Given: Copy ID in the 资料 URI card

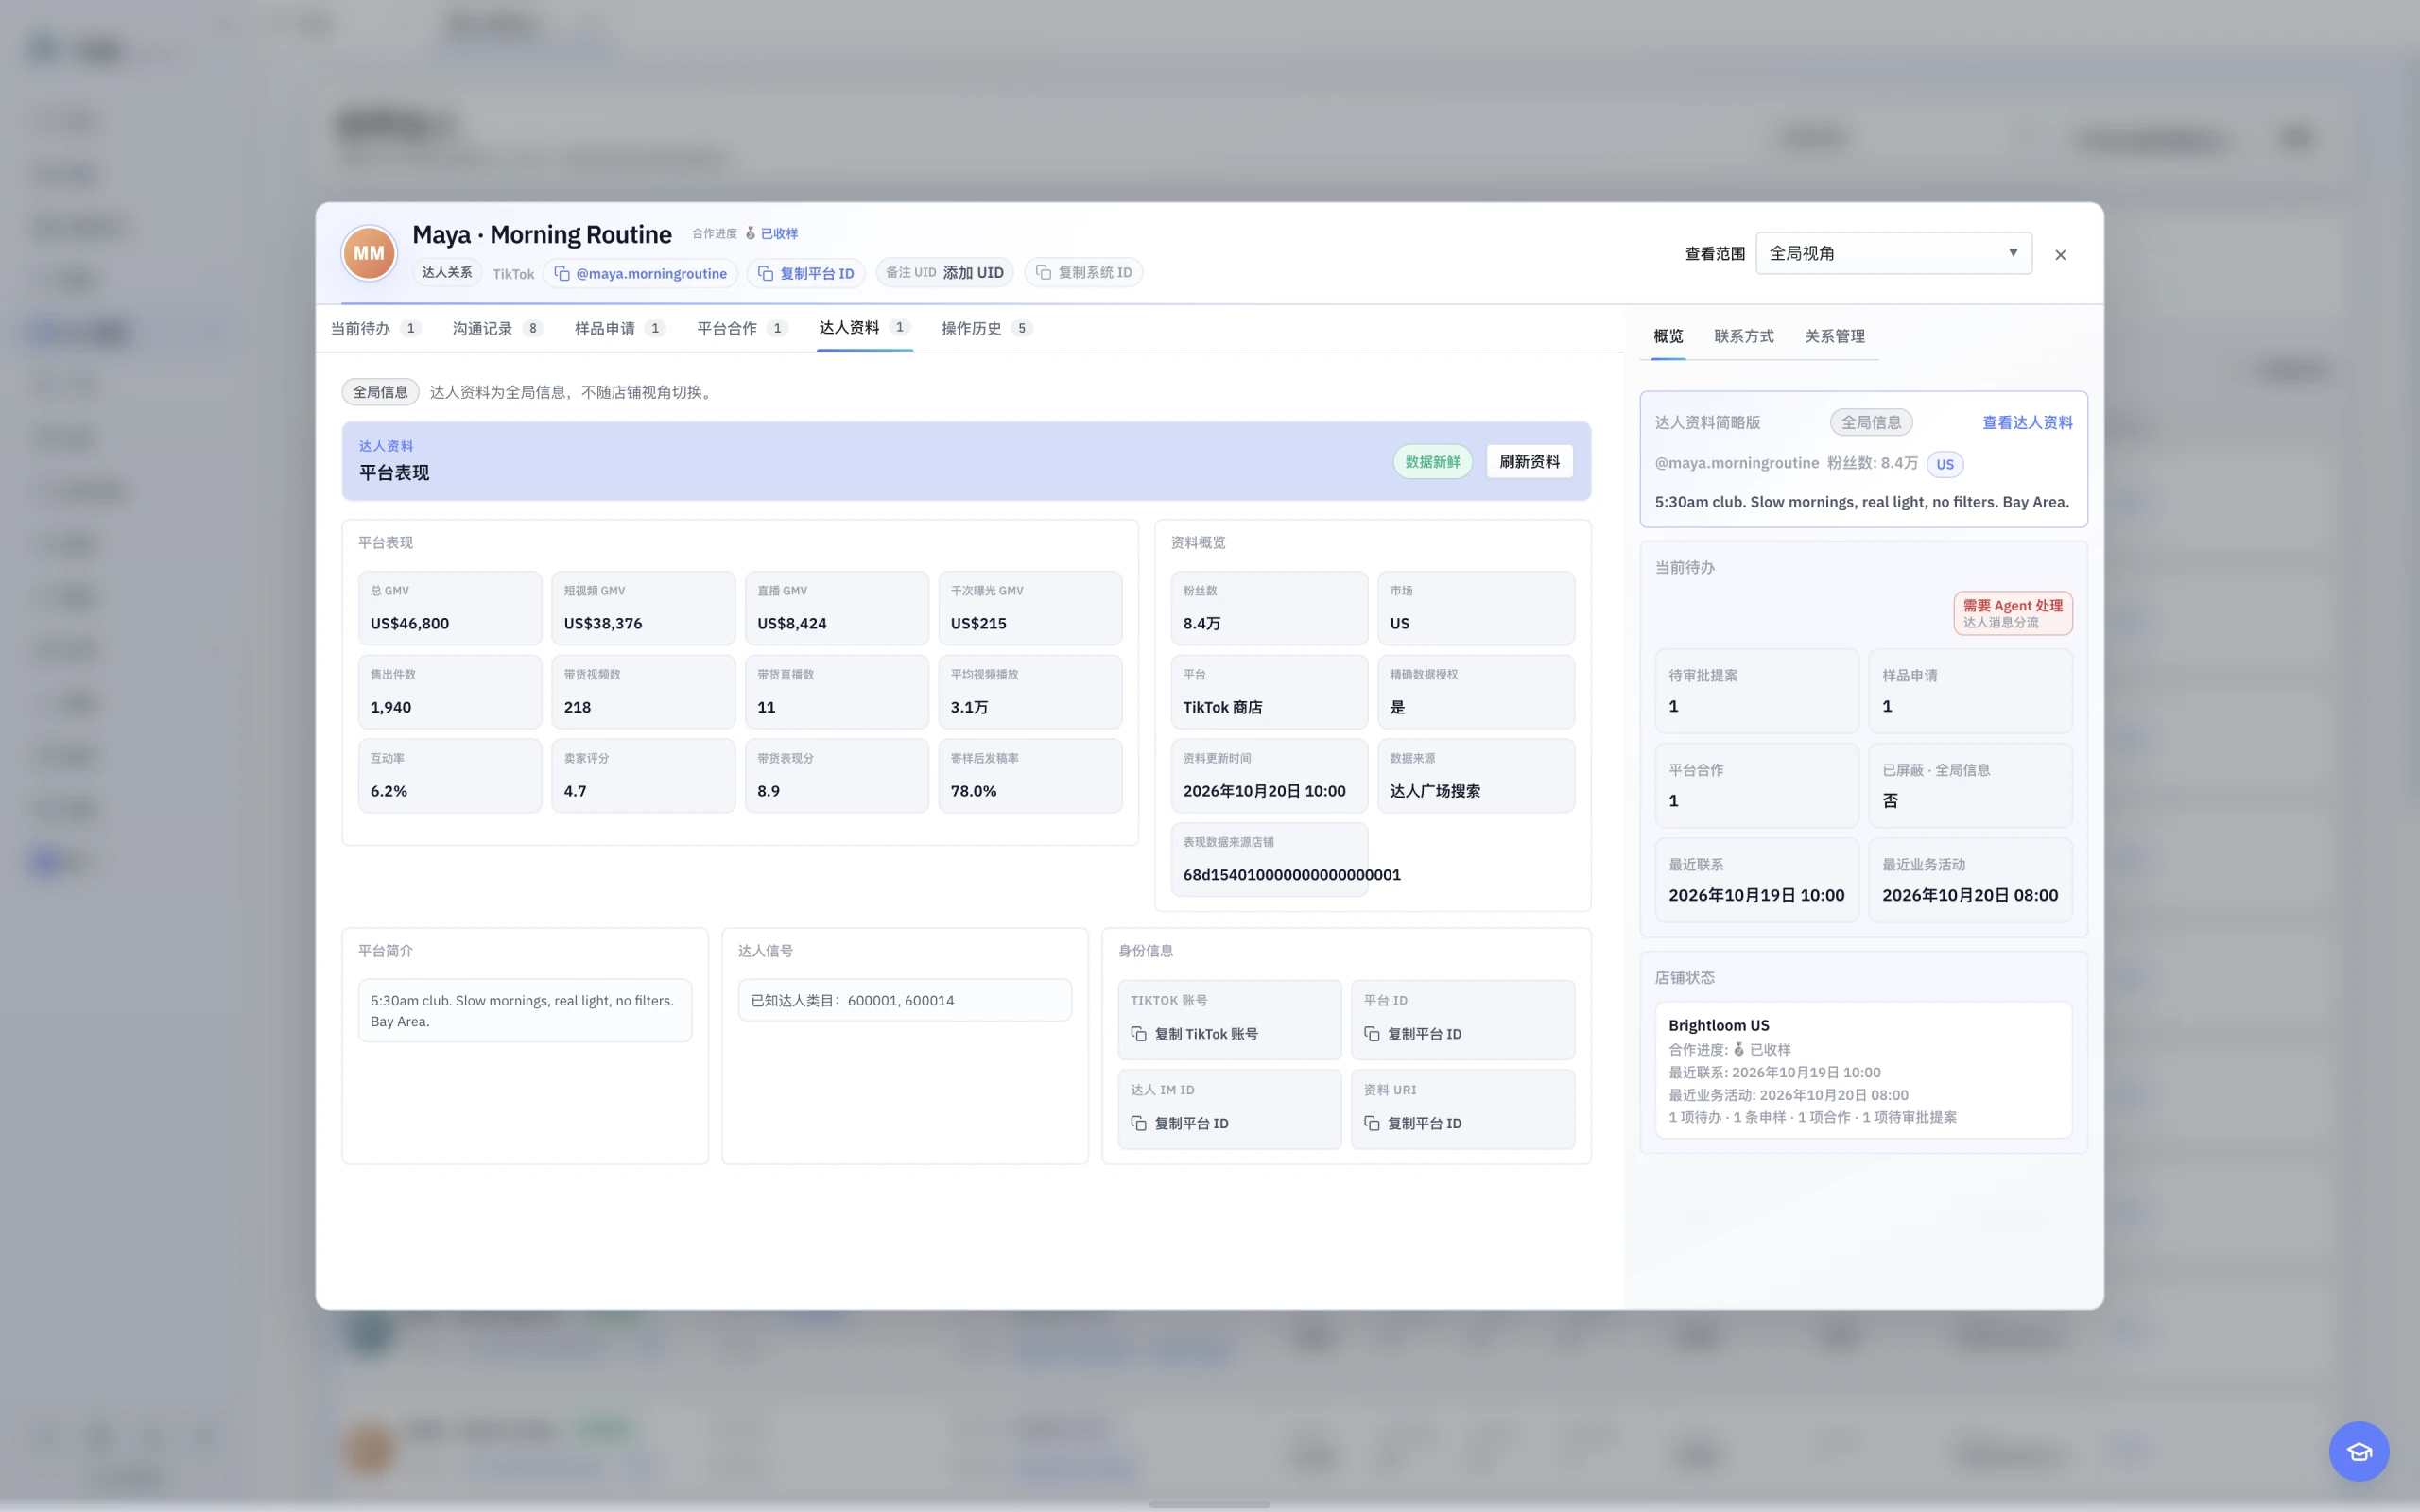Looking at the screenshot, I should point(1412,1123).
